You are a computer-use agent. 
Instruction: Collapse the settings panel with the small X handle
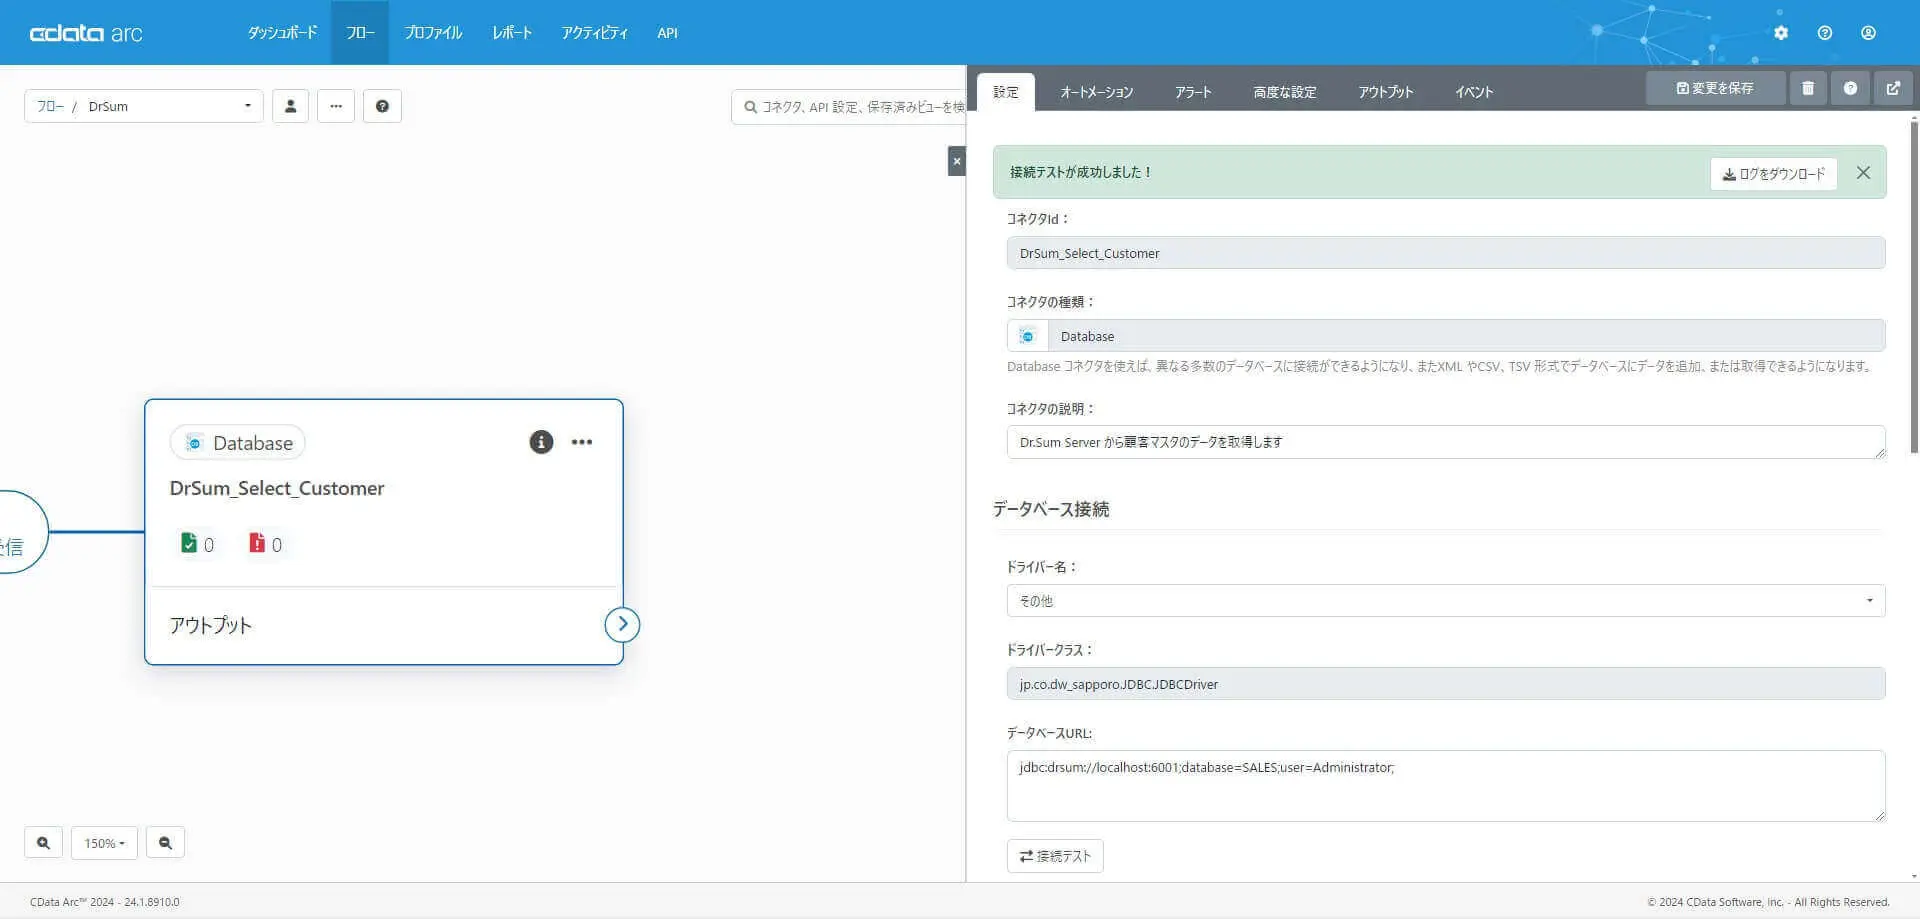click(x=957, y=161)
